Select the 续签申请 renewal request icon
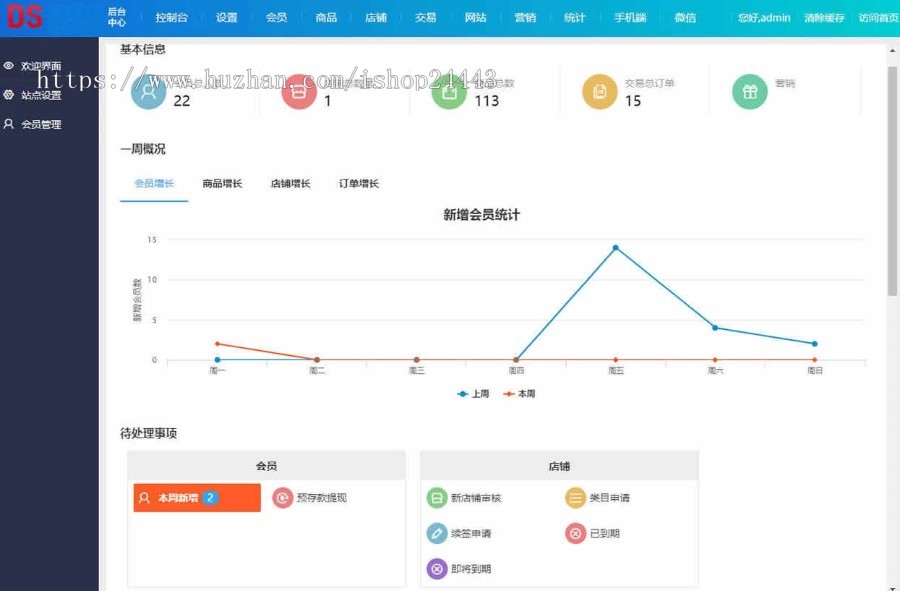This screenshot has height=591, width=900. click(x=437, y=533)
